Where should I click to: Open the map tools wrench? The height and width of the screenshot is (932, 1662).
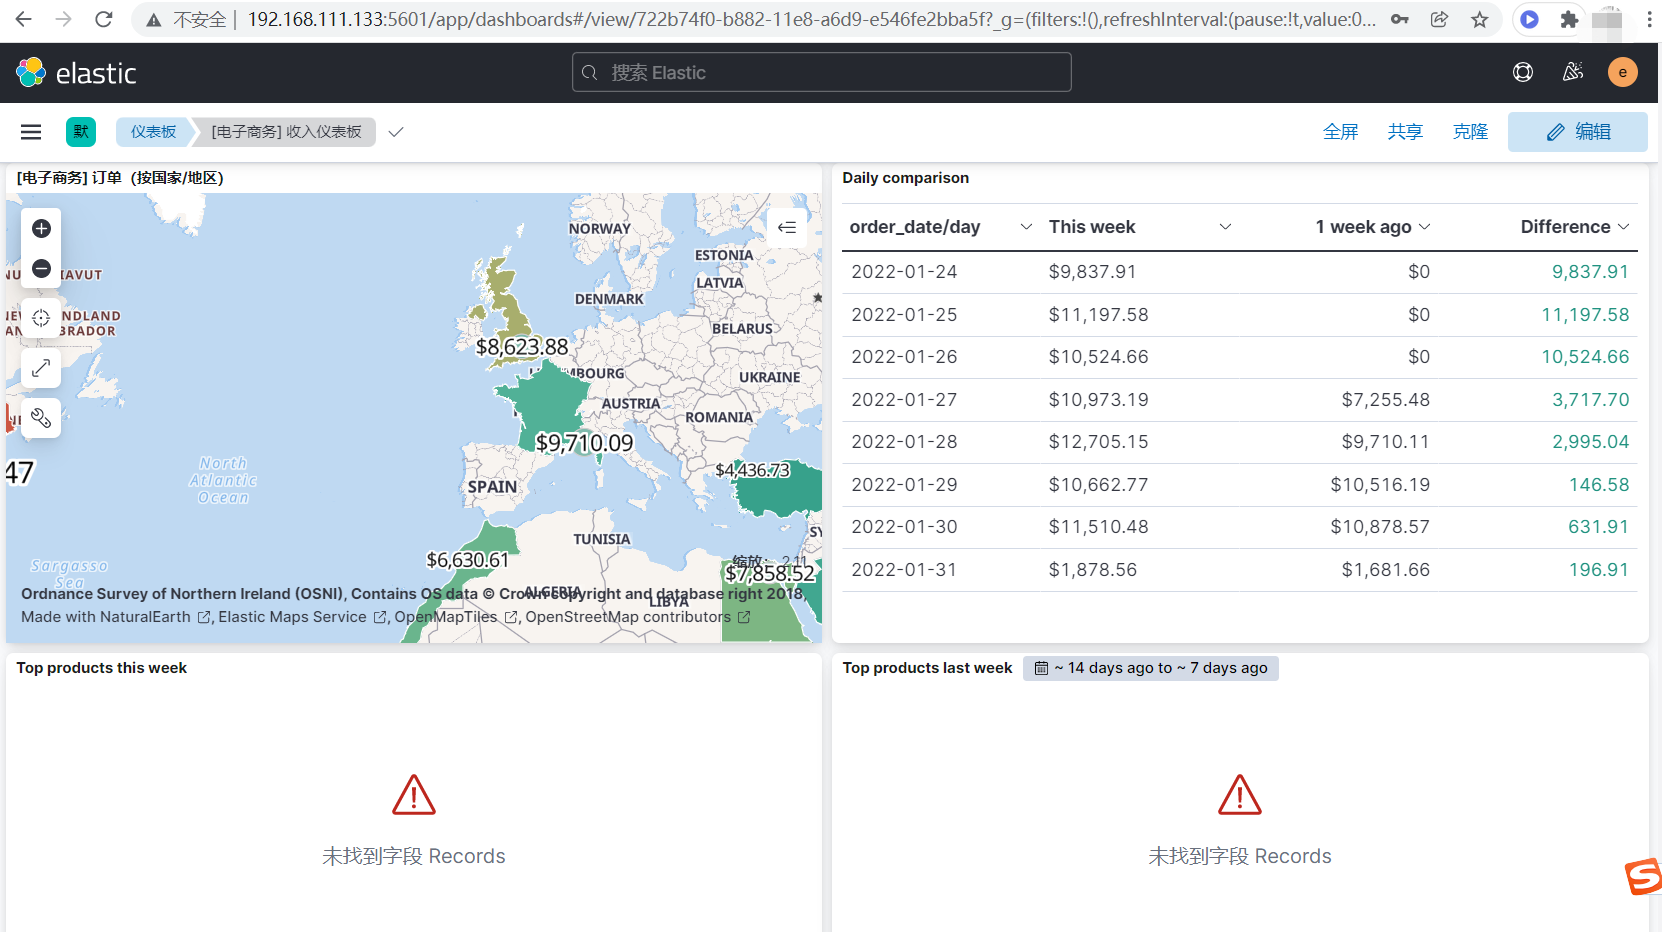click(41, 418)
